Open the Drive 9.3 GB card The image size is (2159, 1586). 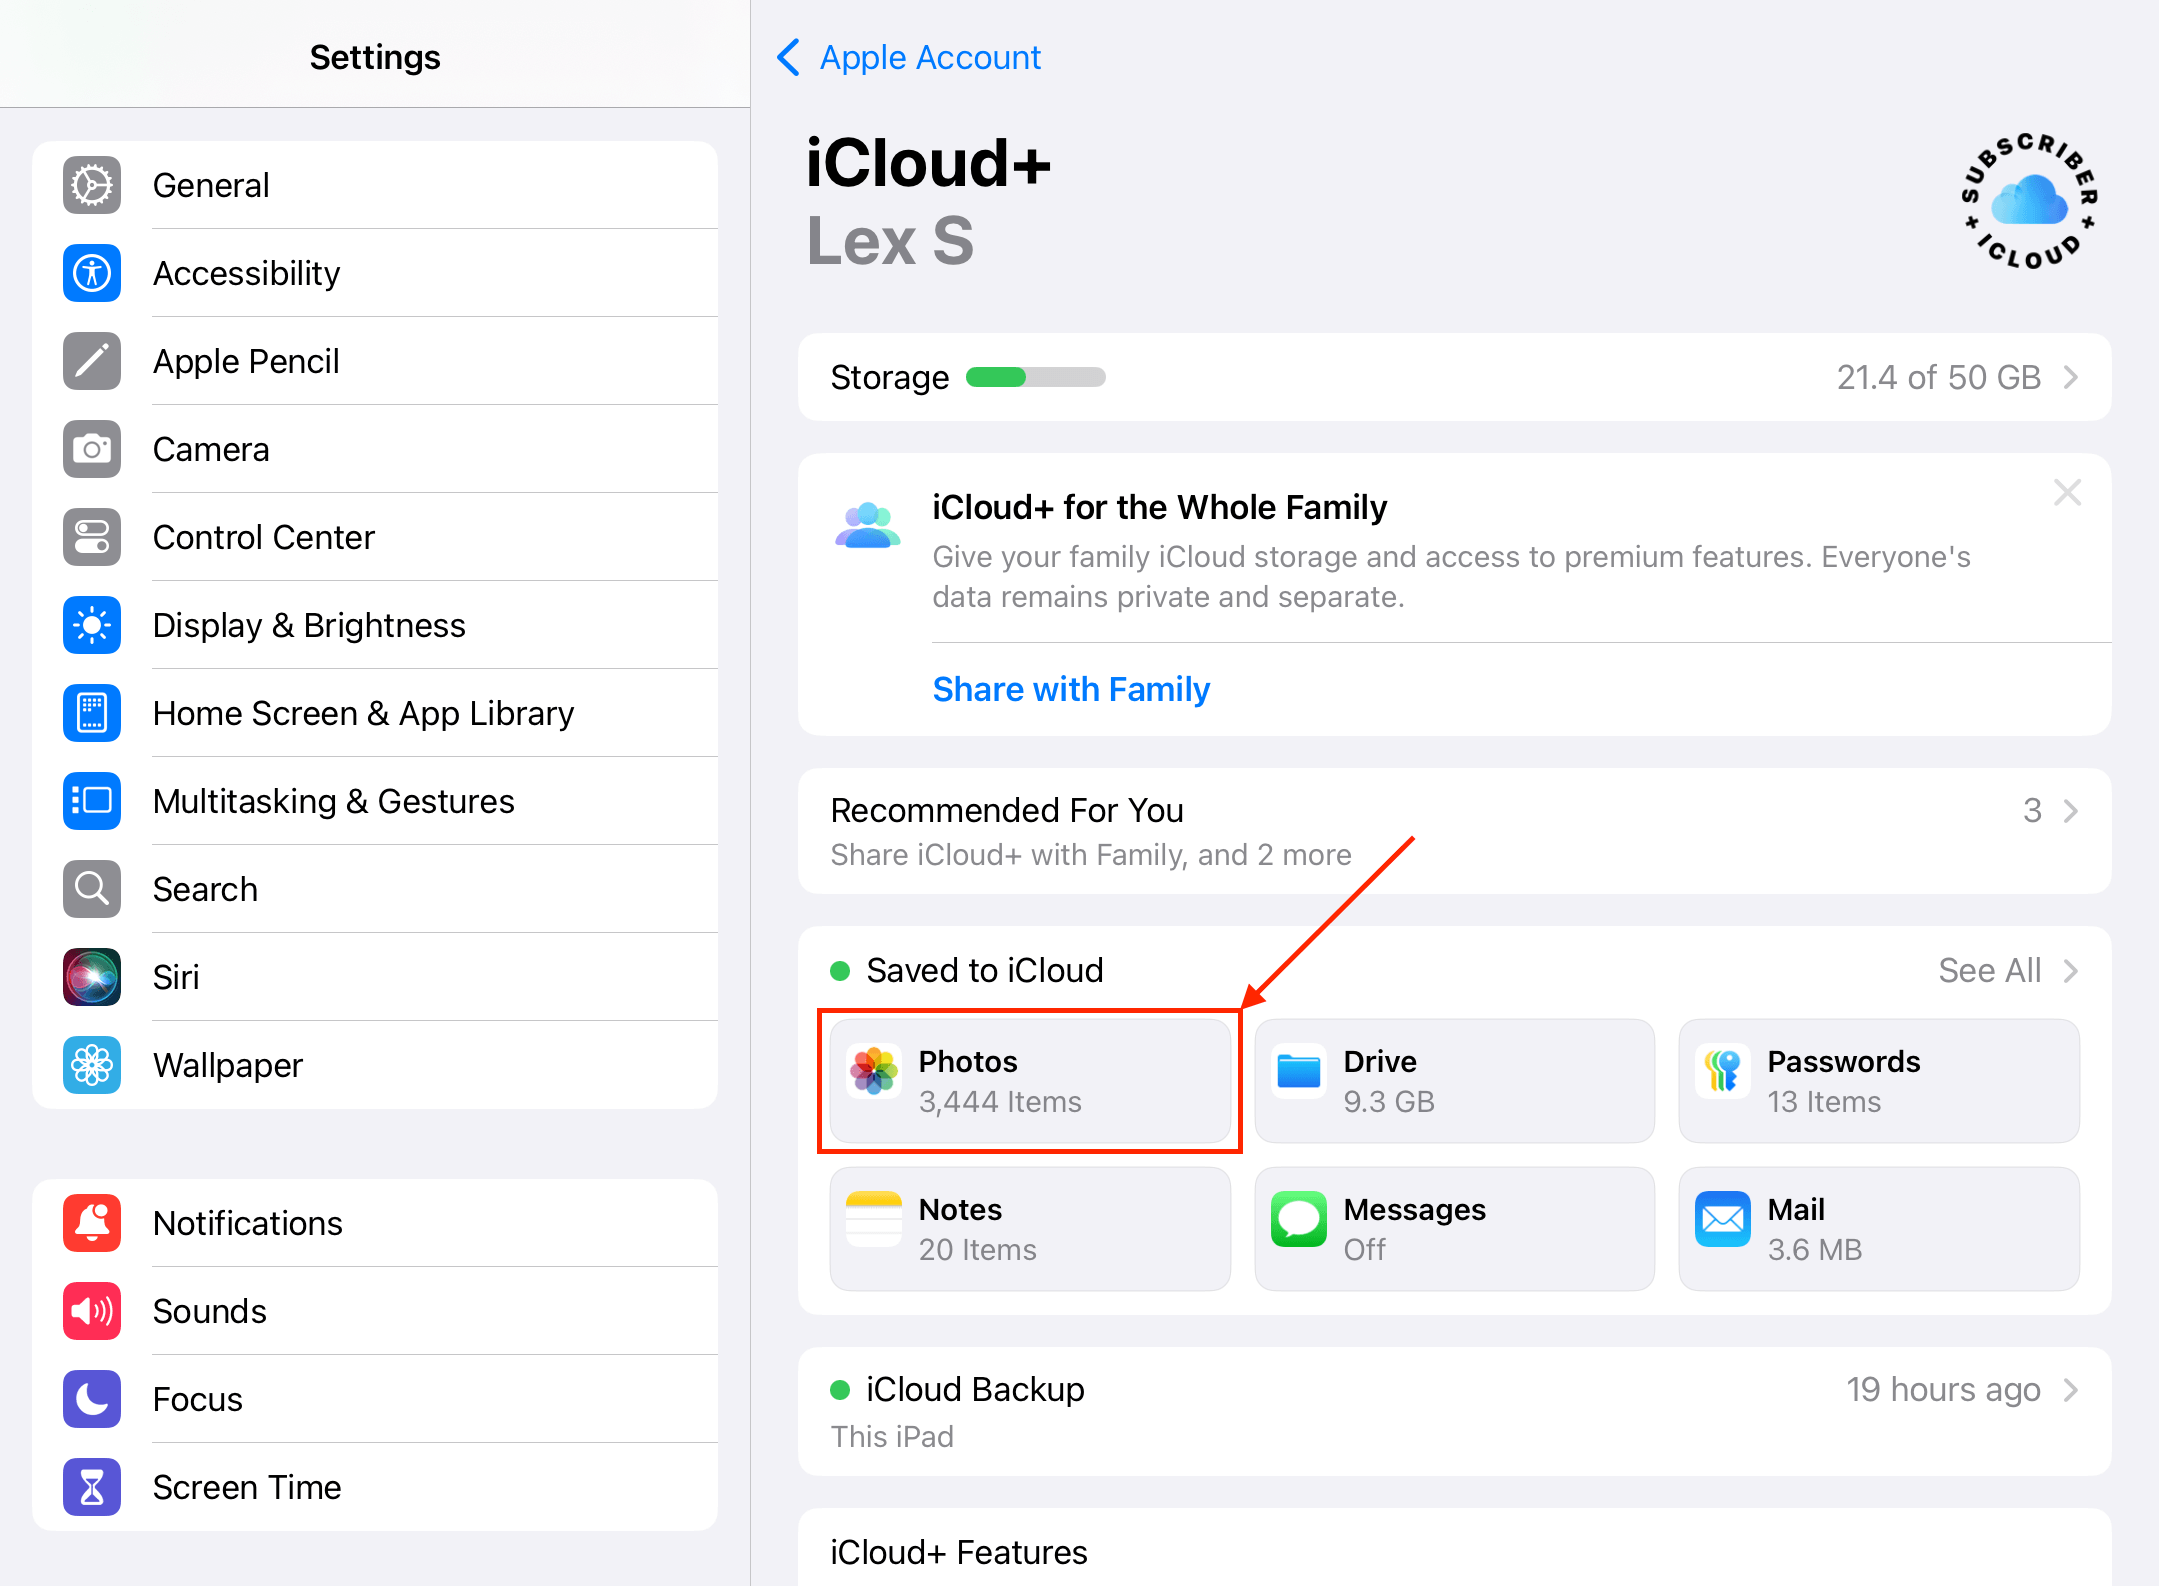(1454, 1080)
